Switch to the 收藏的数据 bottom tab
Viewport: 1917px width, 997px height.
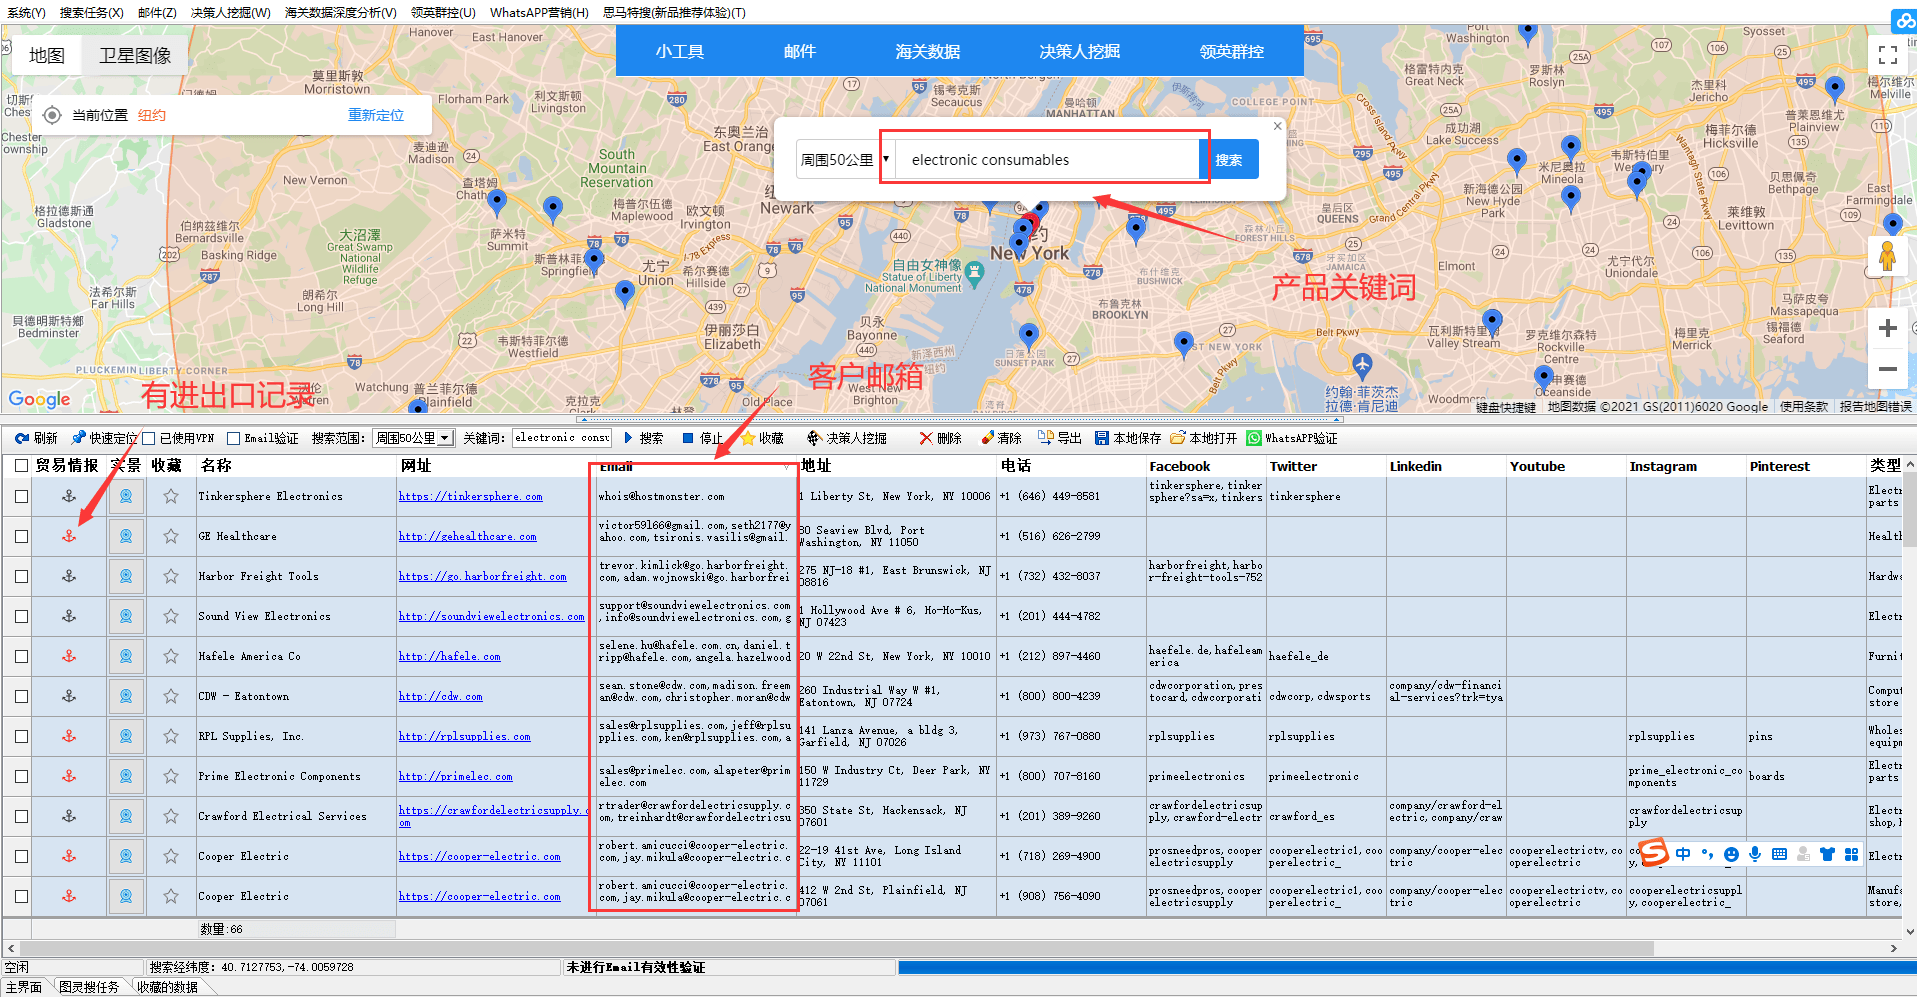(x=167, y=987)
